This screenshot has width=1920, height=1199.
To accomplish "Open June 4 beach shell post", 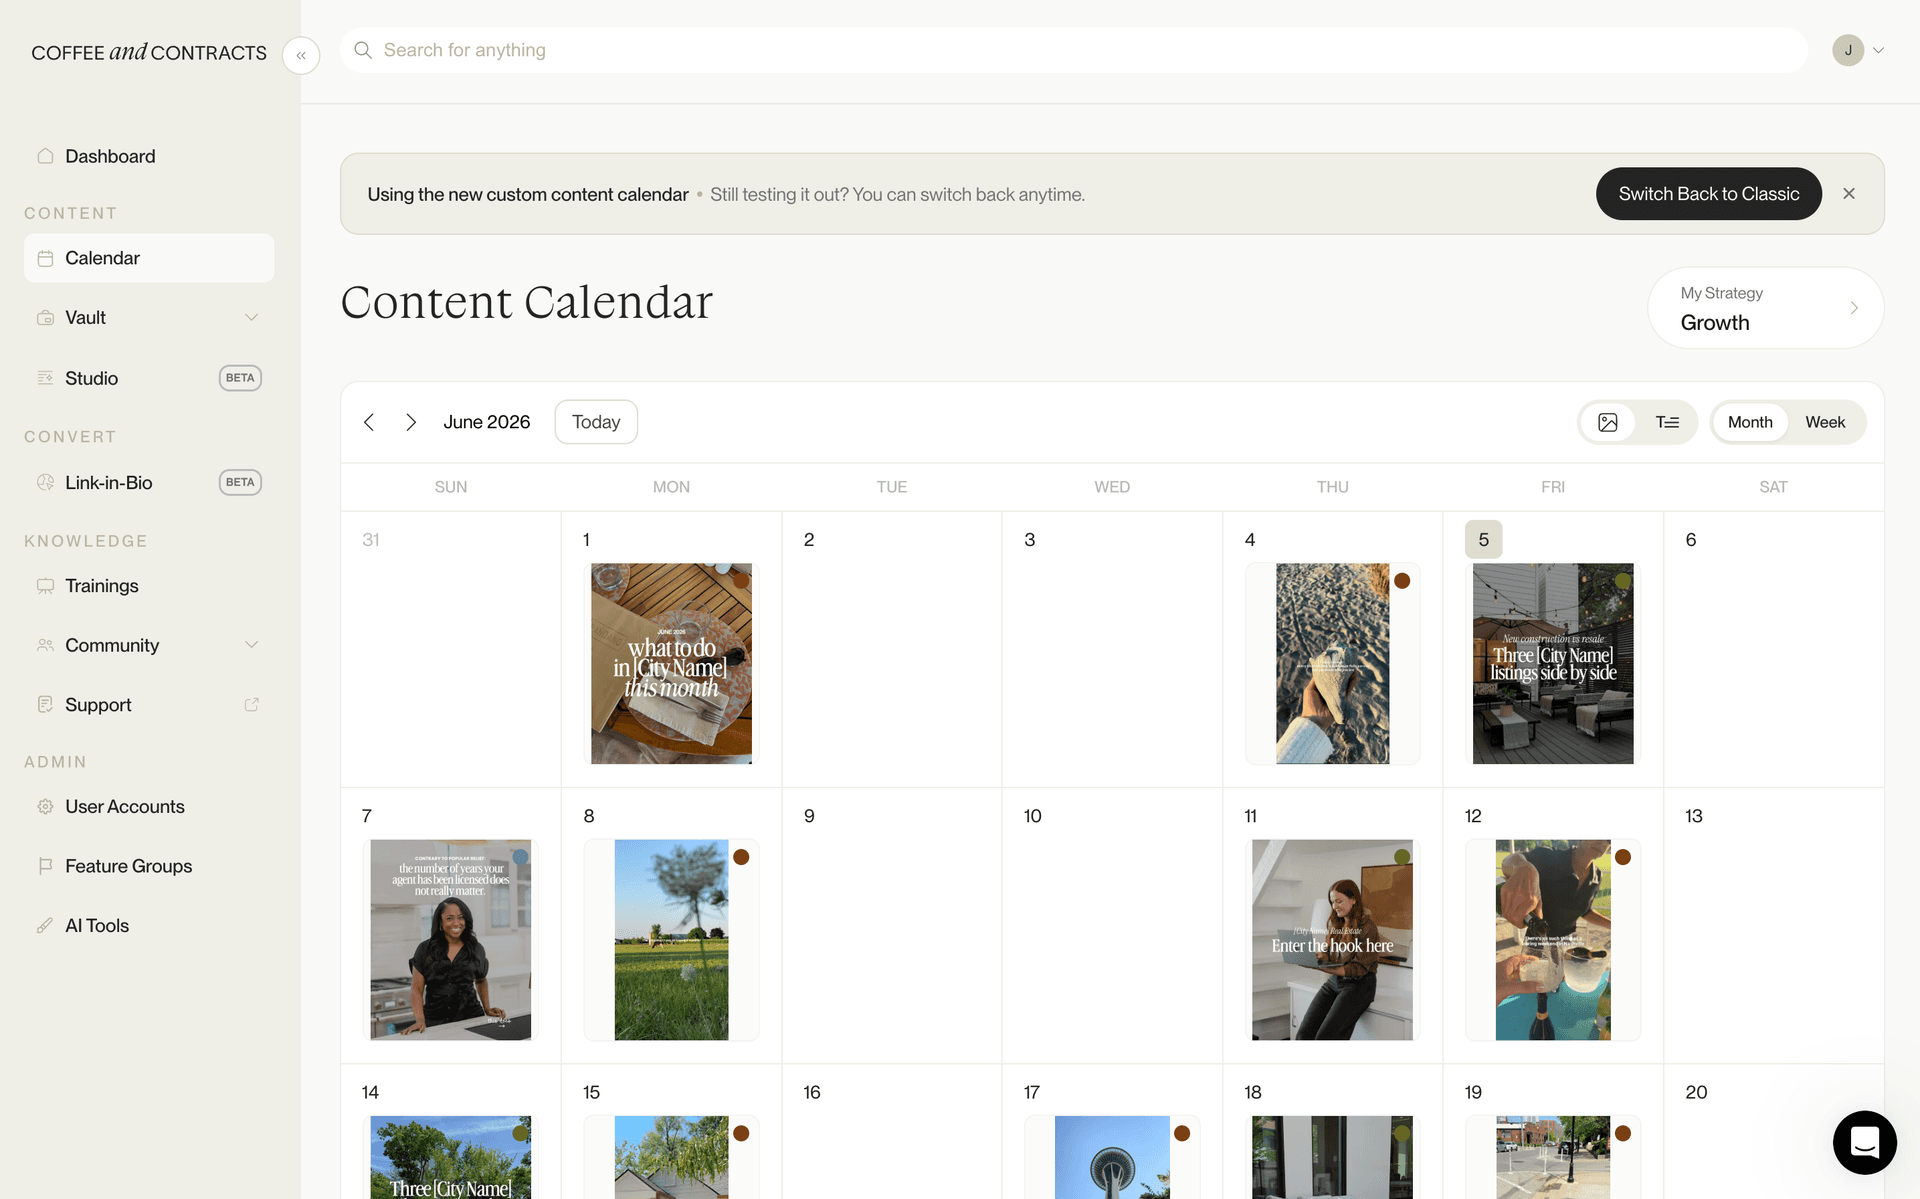I will click(x=1332, y=664).
